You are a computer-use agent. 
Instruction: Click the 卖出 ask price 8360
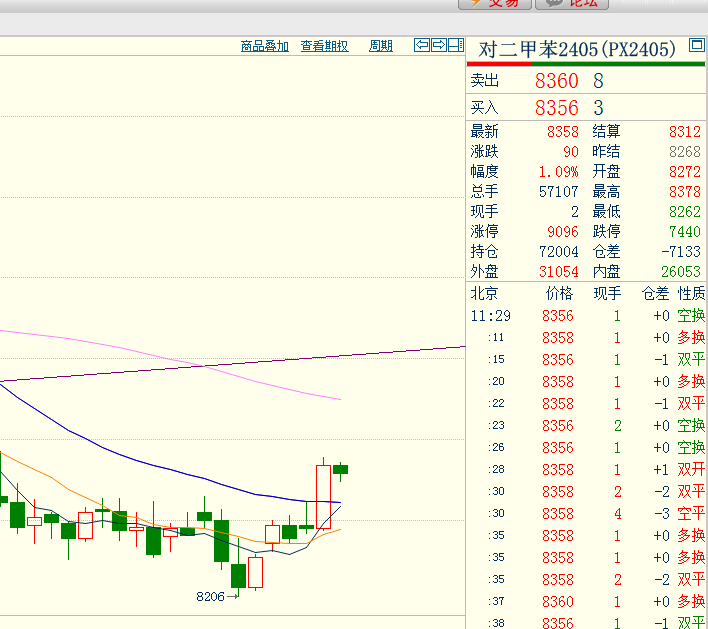pos(556,81)
